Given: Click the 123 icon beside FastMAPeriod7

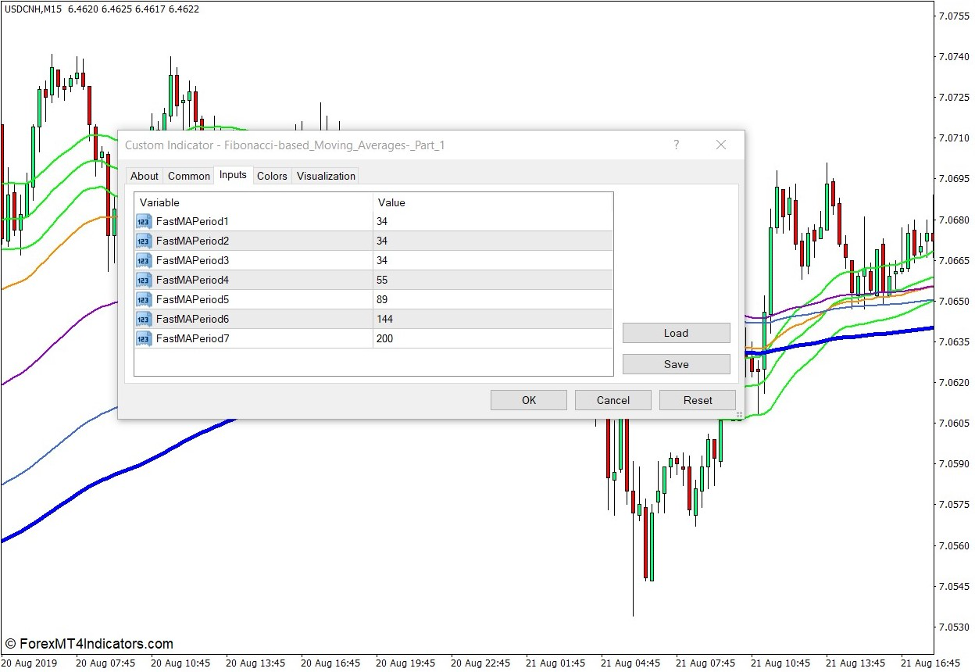Looking at the screenshot, I should [142, 338].
